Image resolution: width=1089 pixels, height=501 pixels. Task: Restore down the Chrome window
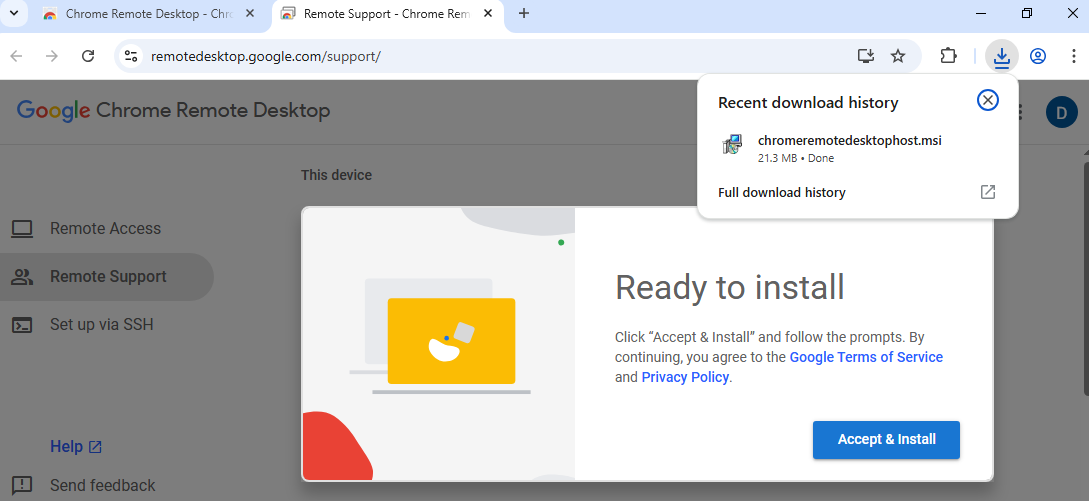click(1026, 13)
